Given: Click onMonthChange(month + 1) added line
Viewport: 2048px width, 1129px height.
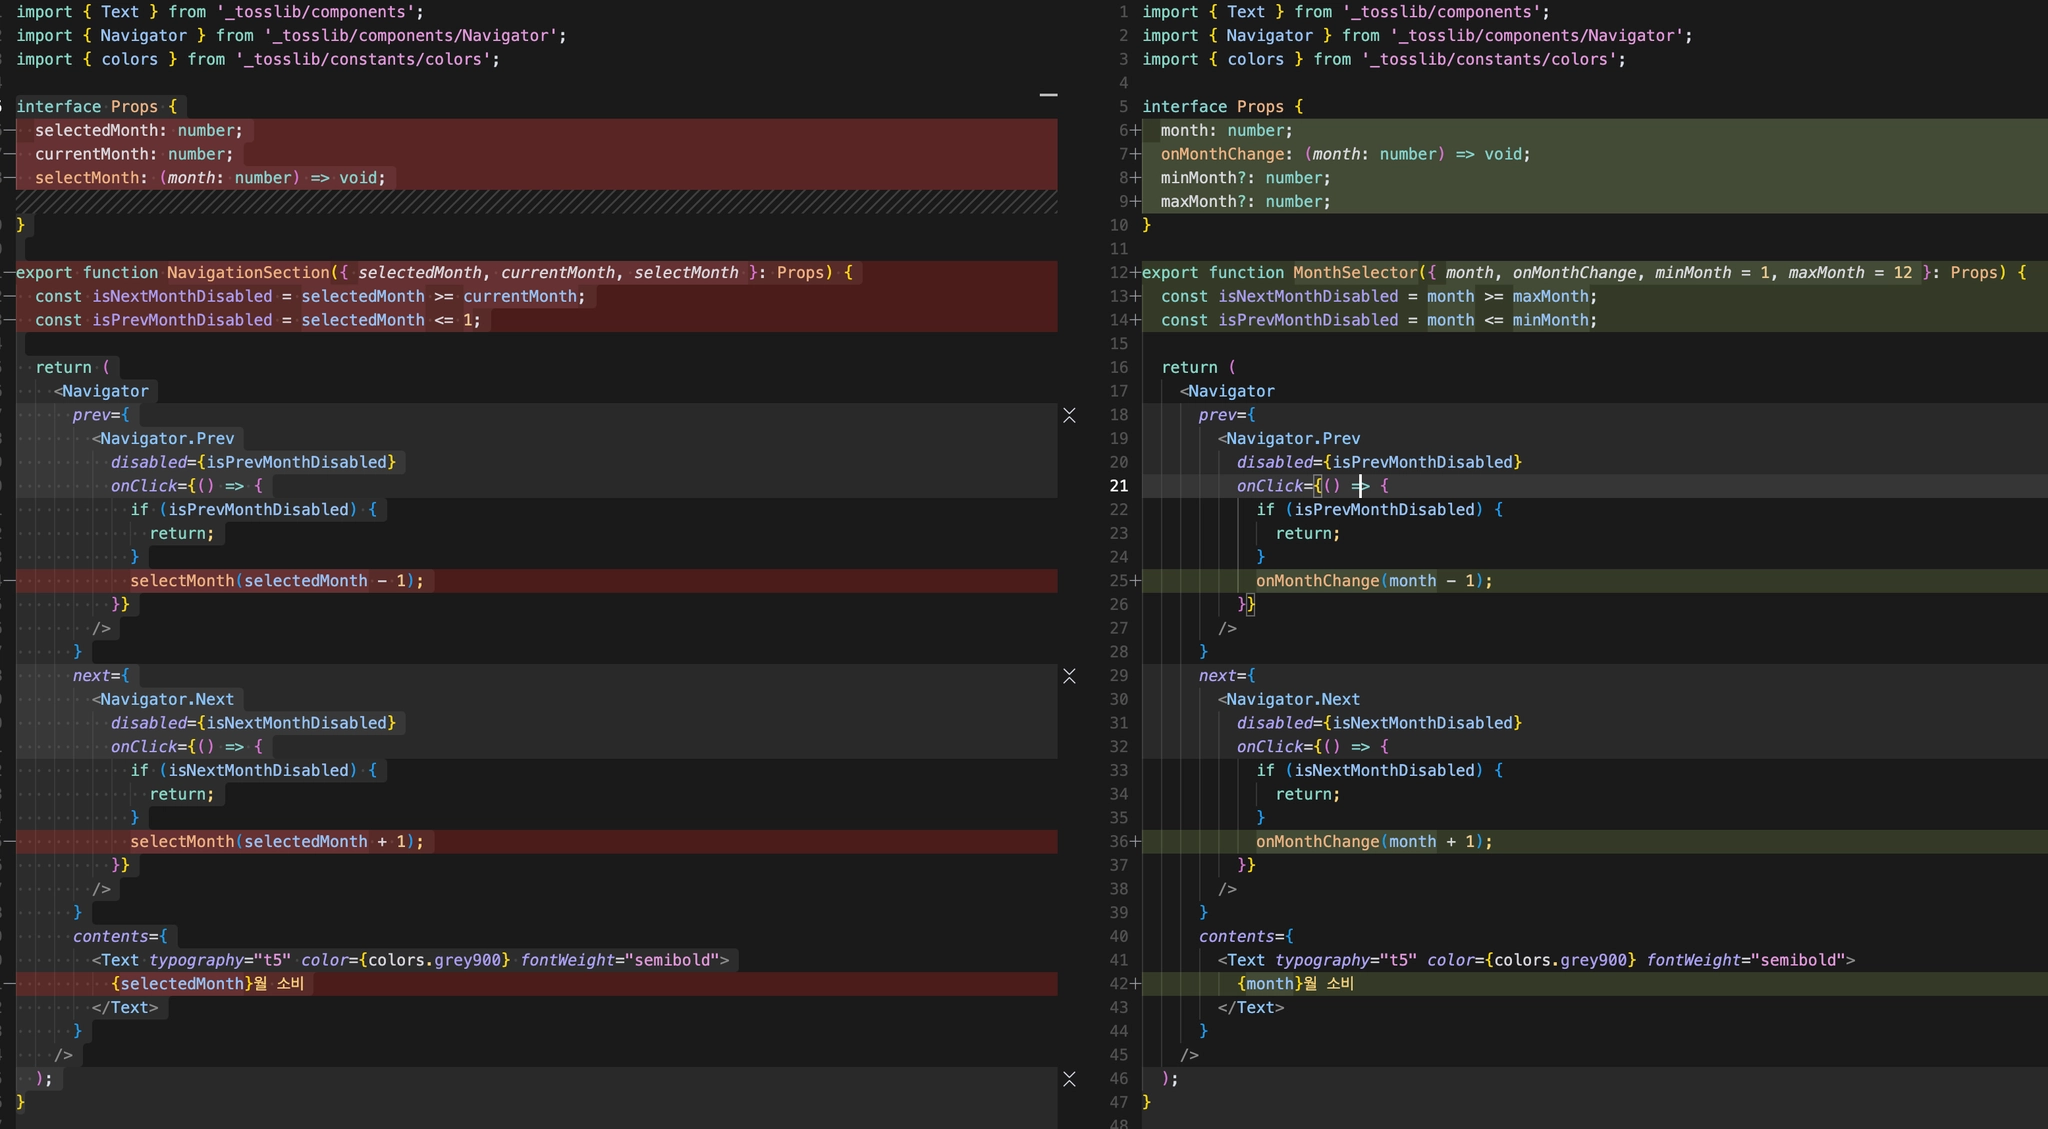Looking at the screenshot, I should pos(1373,842).
